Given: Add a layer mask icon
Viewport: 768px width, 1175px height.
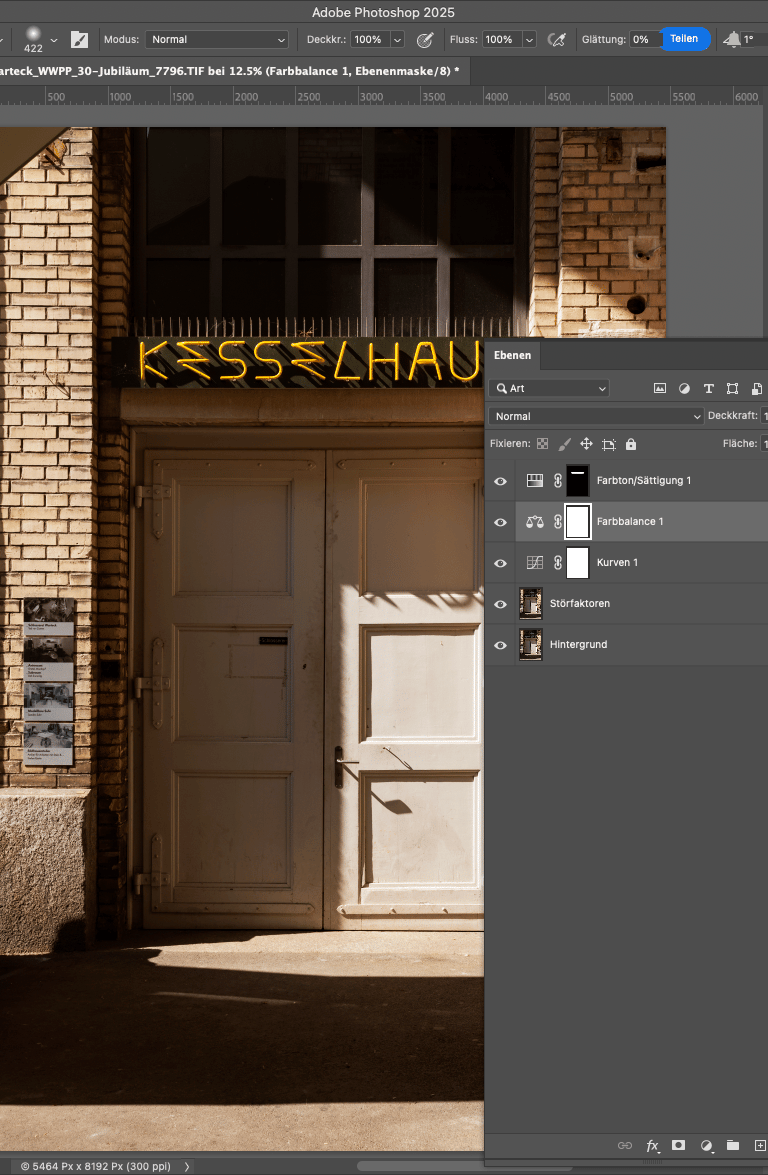Looking at the screenshot, I should coord(678,1145).
